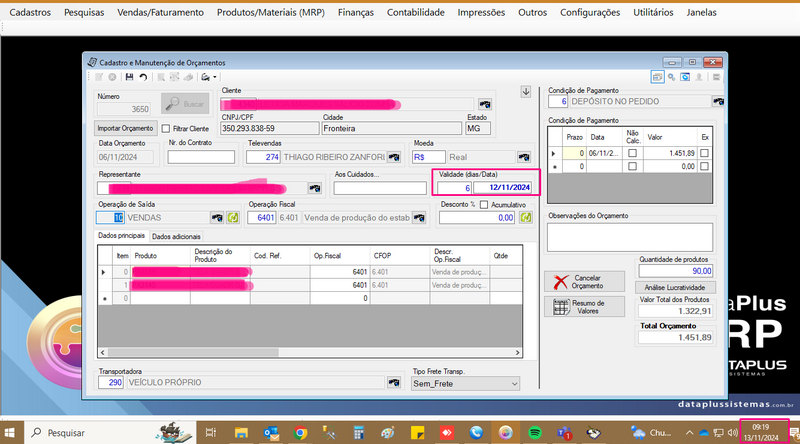Viewport: 800px width, 444px height.
Task: Click the items grid horizontal scrollbar left arrow
Action: pos(103,353)
